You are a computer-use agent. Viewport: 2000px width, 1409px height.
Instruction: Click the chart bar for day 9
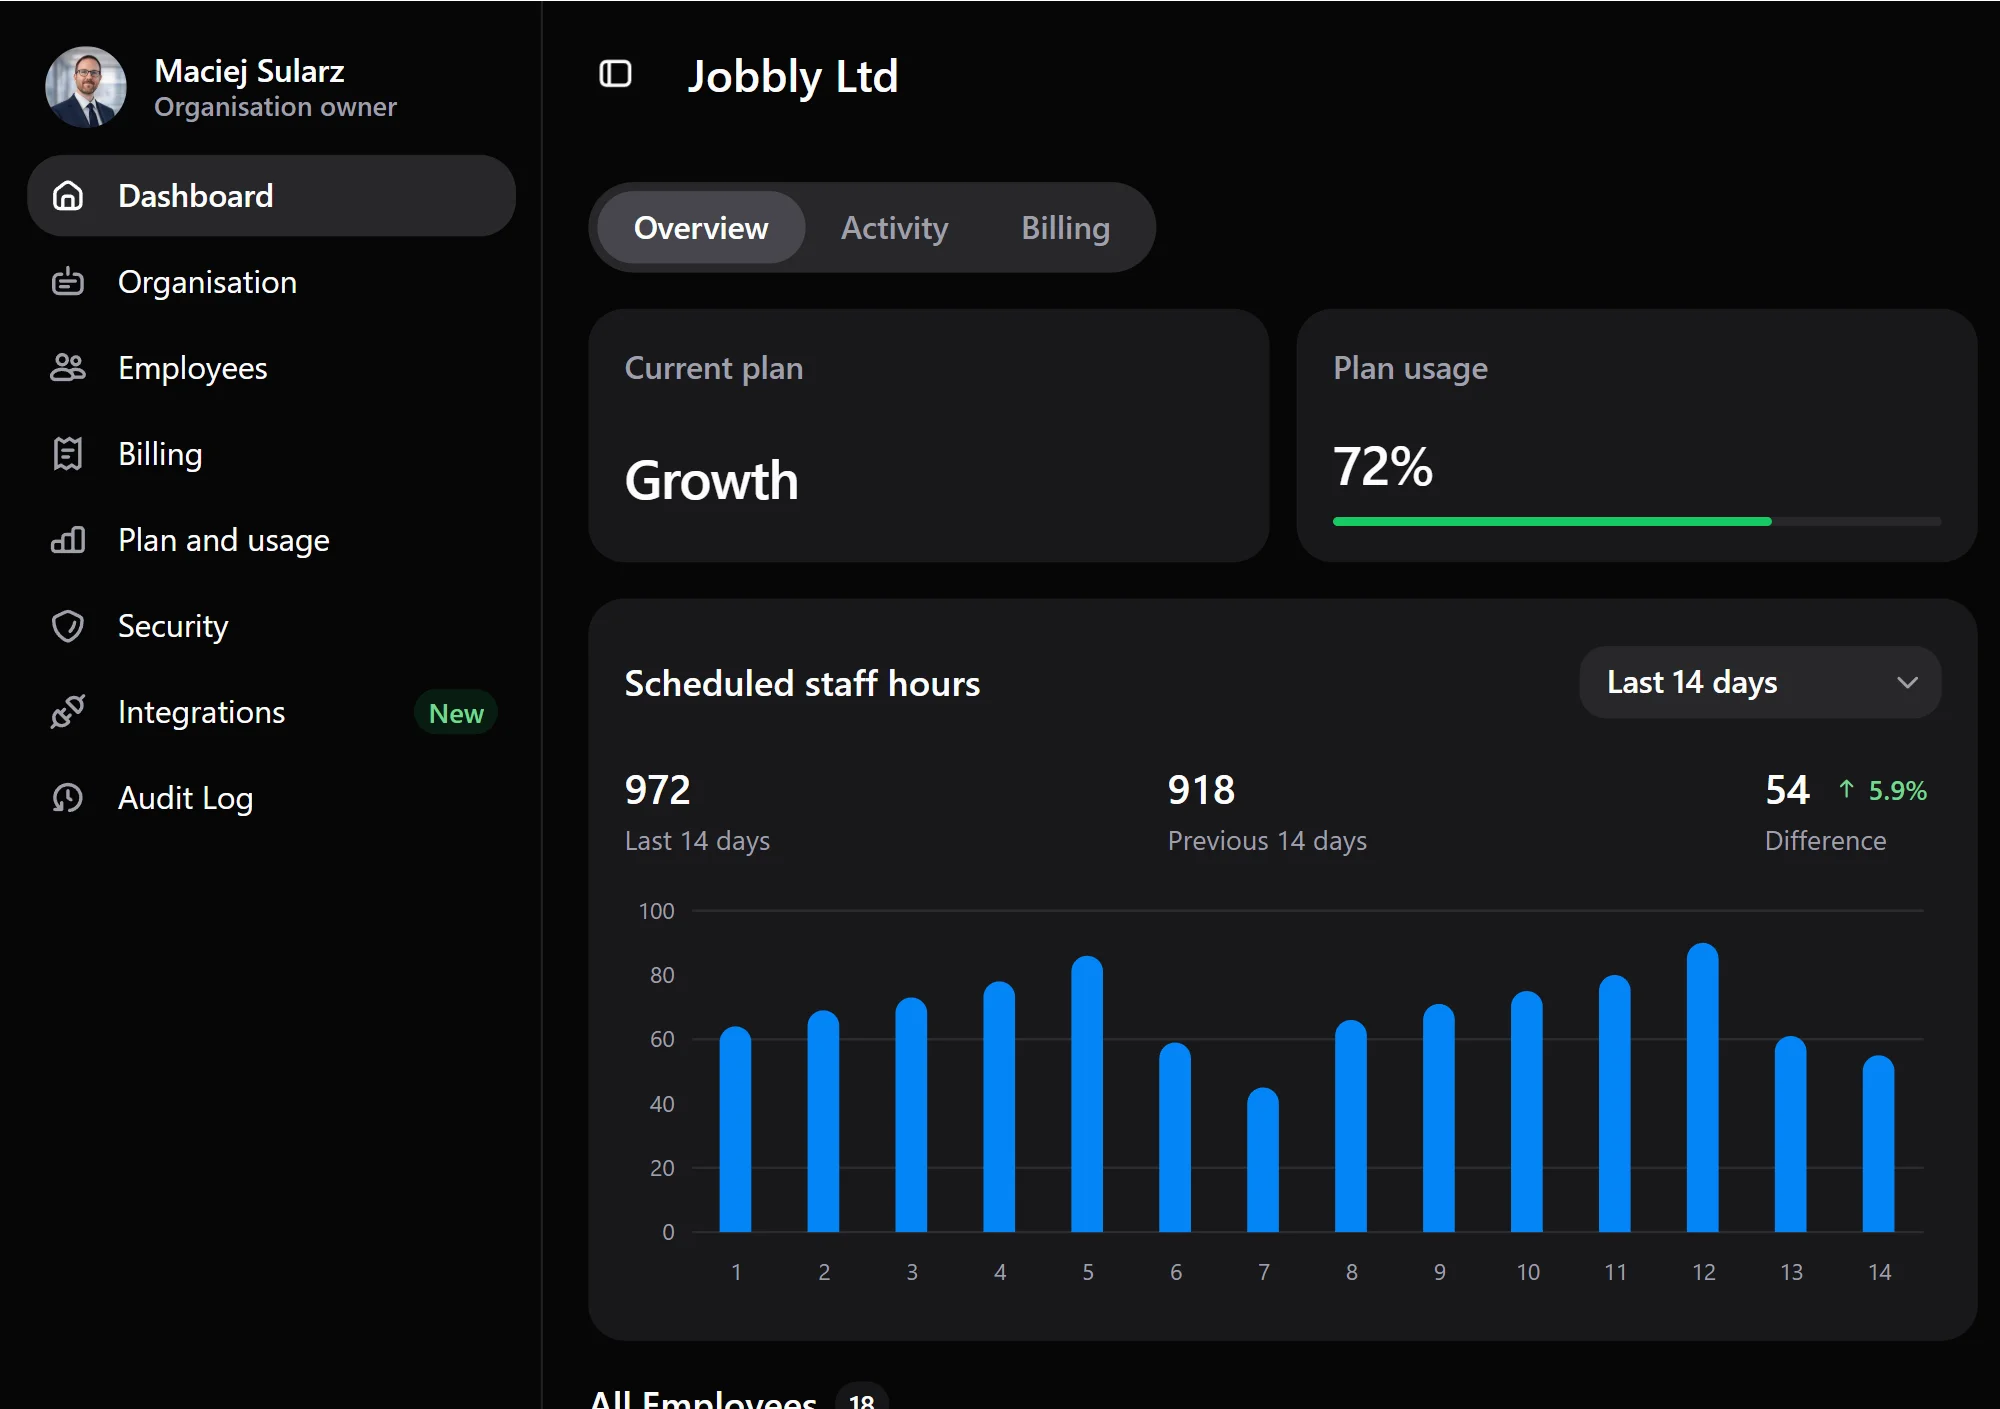1439,1118
